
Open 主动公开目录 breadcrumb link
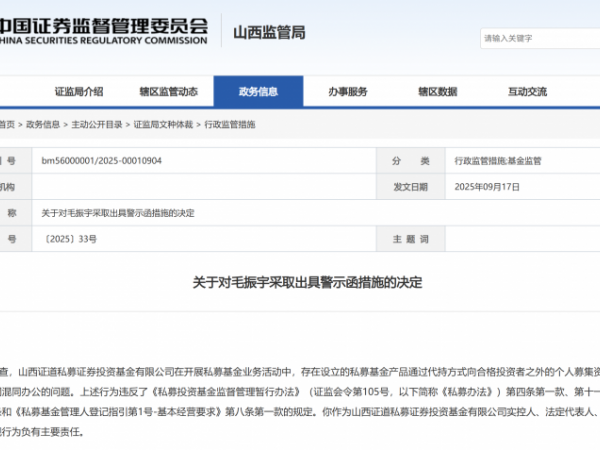click(x=96, y=125)
